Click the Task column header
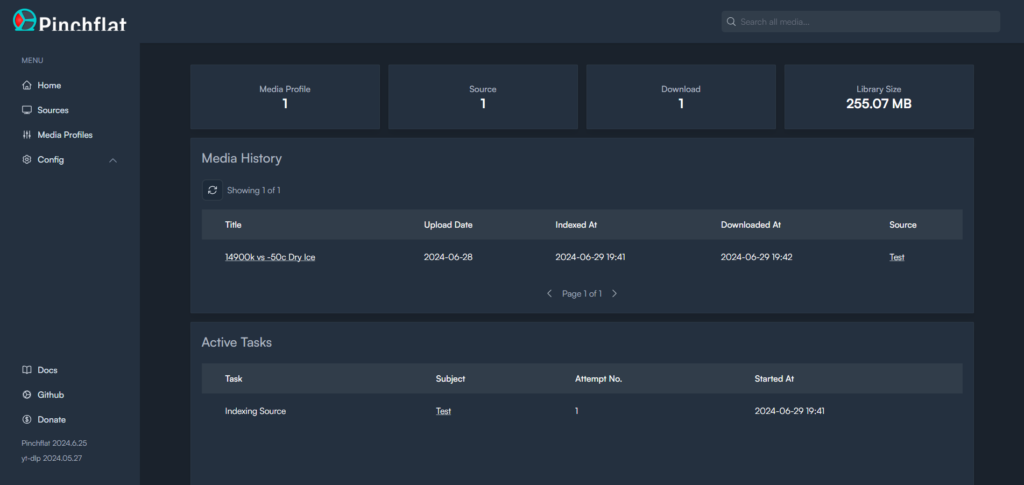The image size is (1024, 485). [x=234, y=379]
